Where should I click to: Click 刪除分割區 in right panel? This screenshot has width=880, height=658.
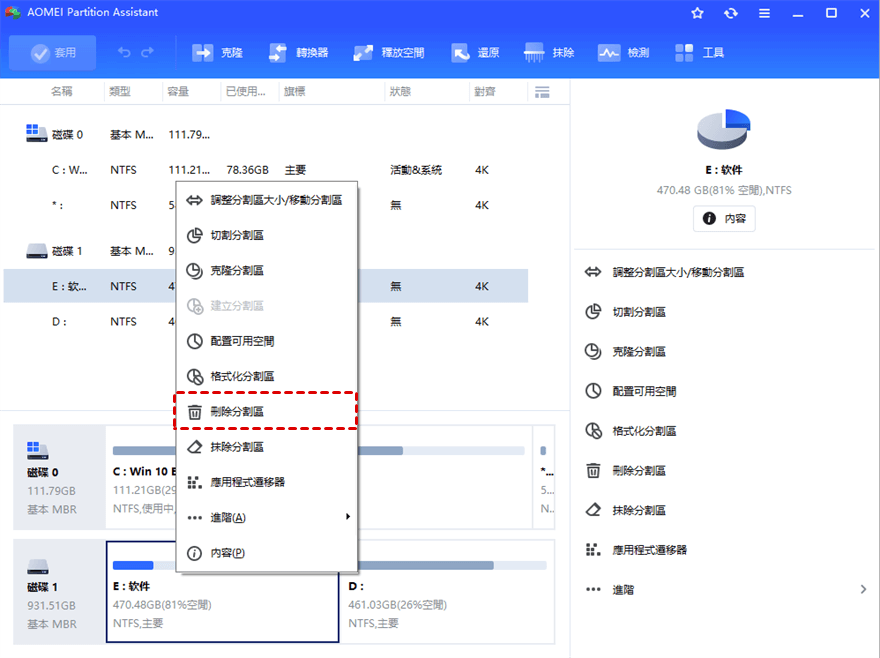(639, 470)
